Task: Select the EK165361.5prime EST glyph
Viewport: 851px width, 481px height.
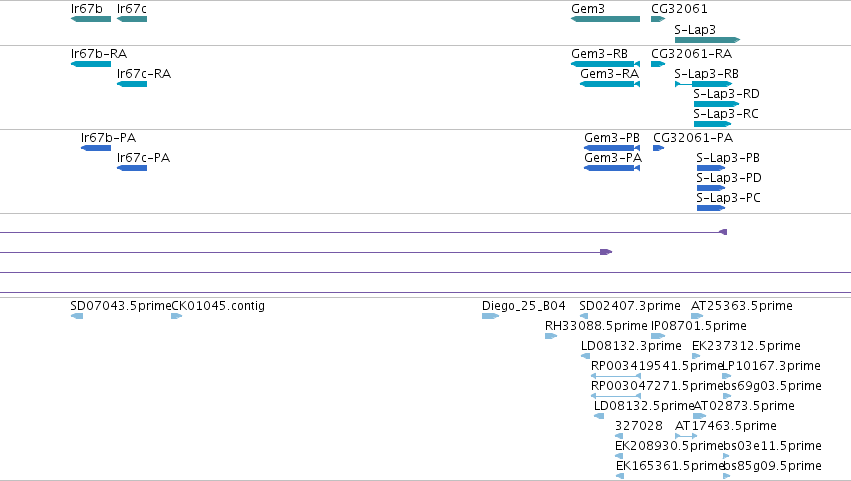Action: pos(620,476)
